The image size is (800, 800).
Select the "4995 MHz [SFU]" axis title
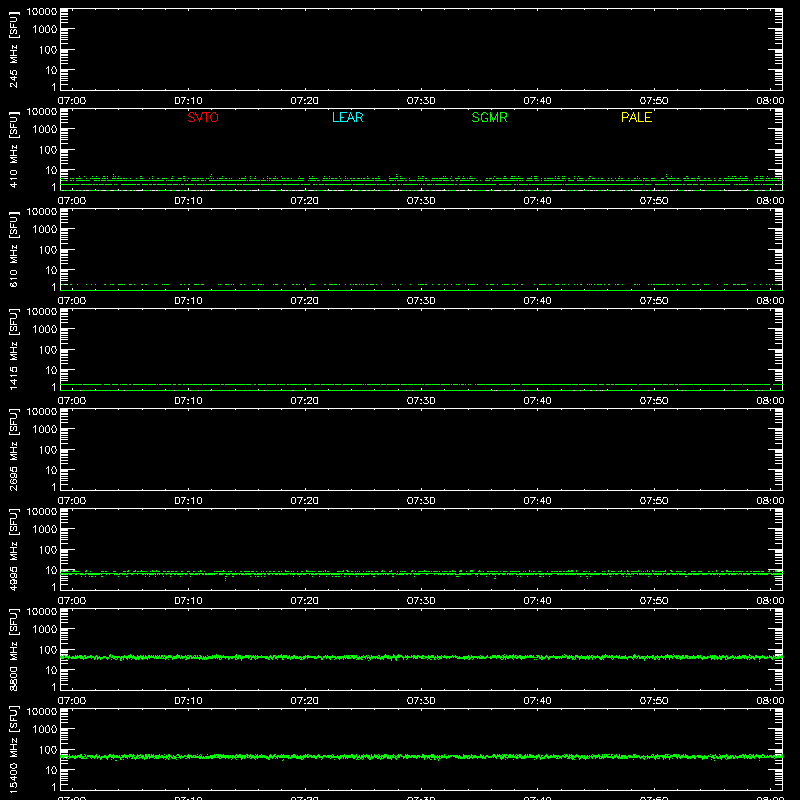click(13, 549)
